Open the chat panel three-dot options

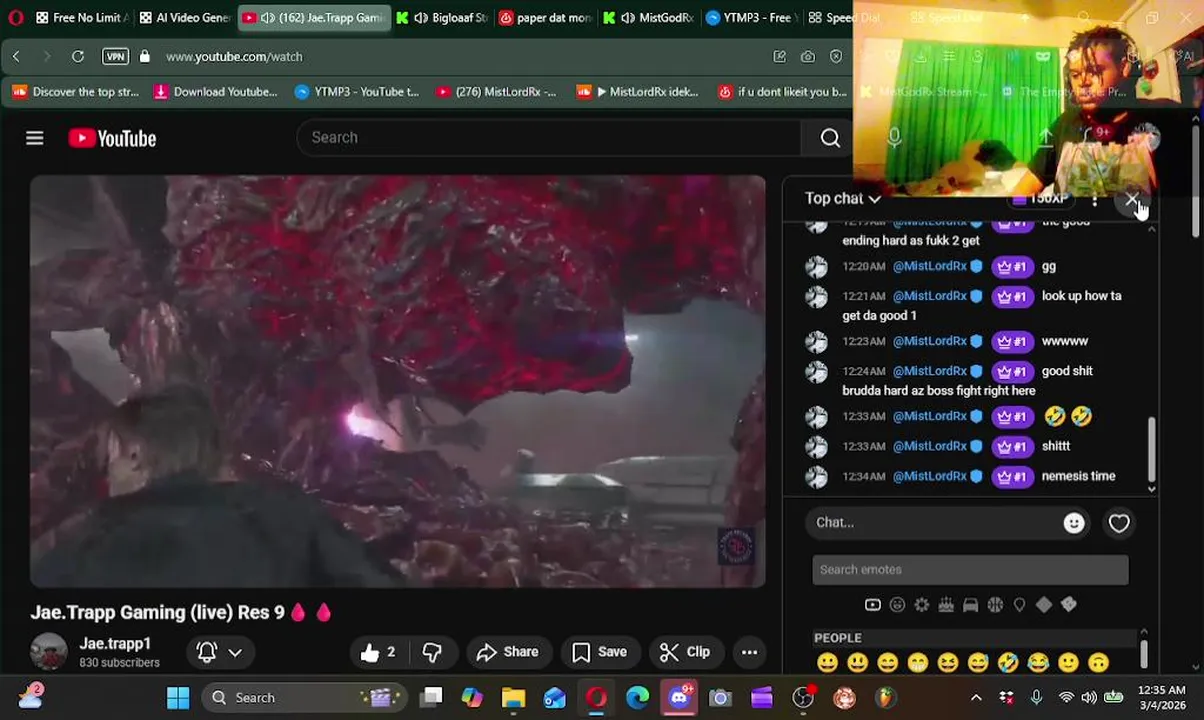1095,200
